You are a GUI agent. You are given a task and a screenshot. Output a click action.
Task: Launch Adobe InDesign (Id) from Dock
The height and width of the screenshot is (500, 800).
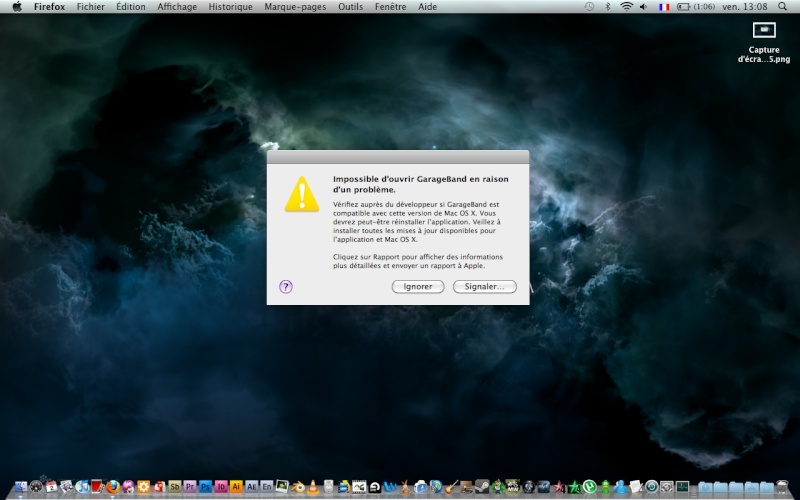[221, 487]
